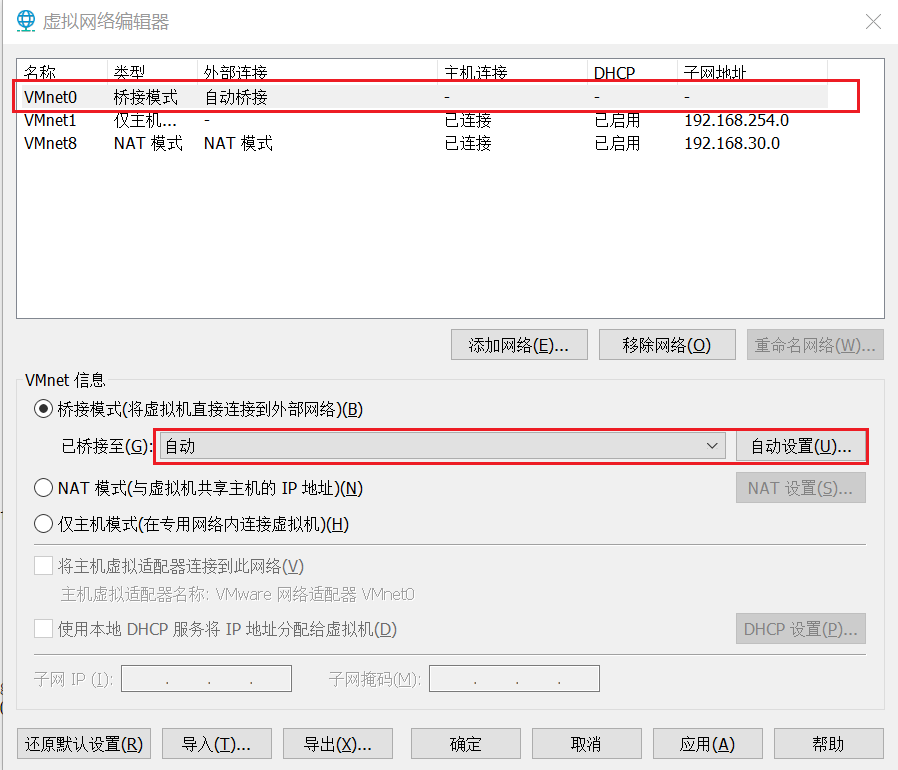Screen dimensions: 898x770
Task: Open the 已桥接至 dropdown set to 自动
Action: 443,446
